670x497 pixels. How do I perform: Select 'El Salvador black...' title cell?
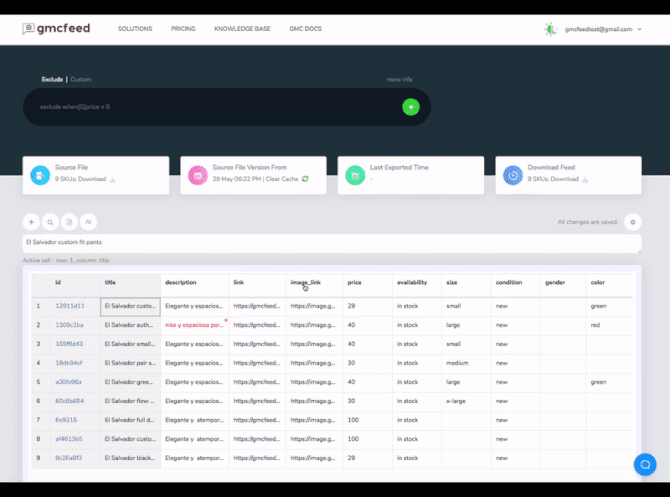[x=130, y=458]
